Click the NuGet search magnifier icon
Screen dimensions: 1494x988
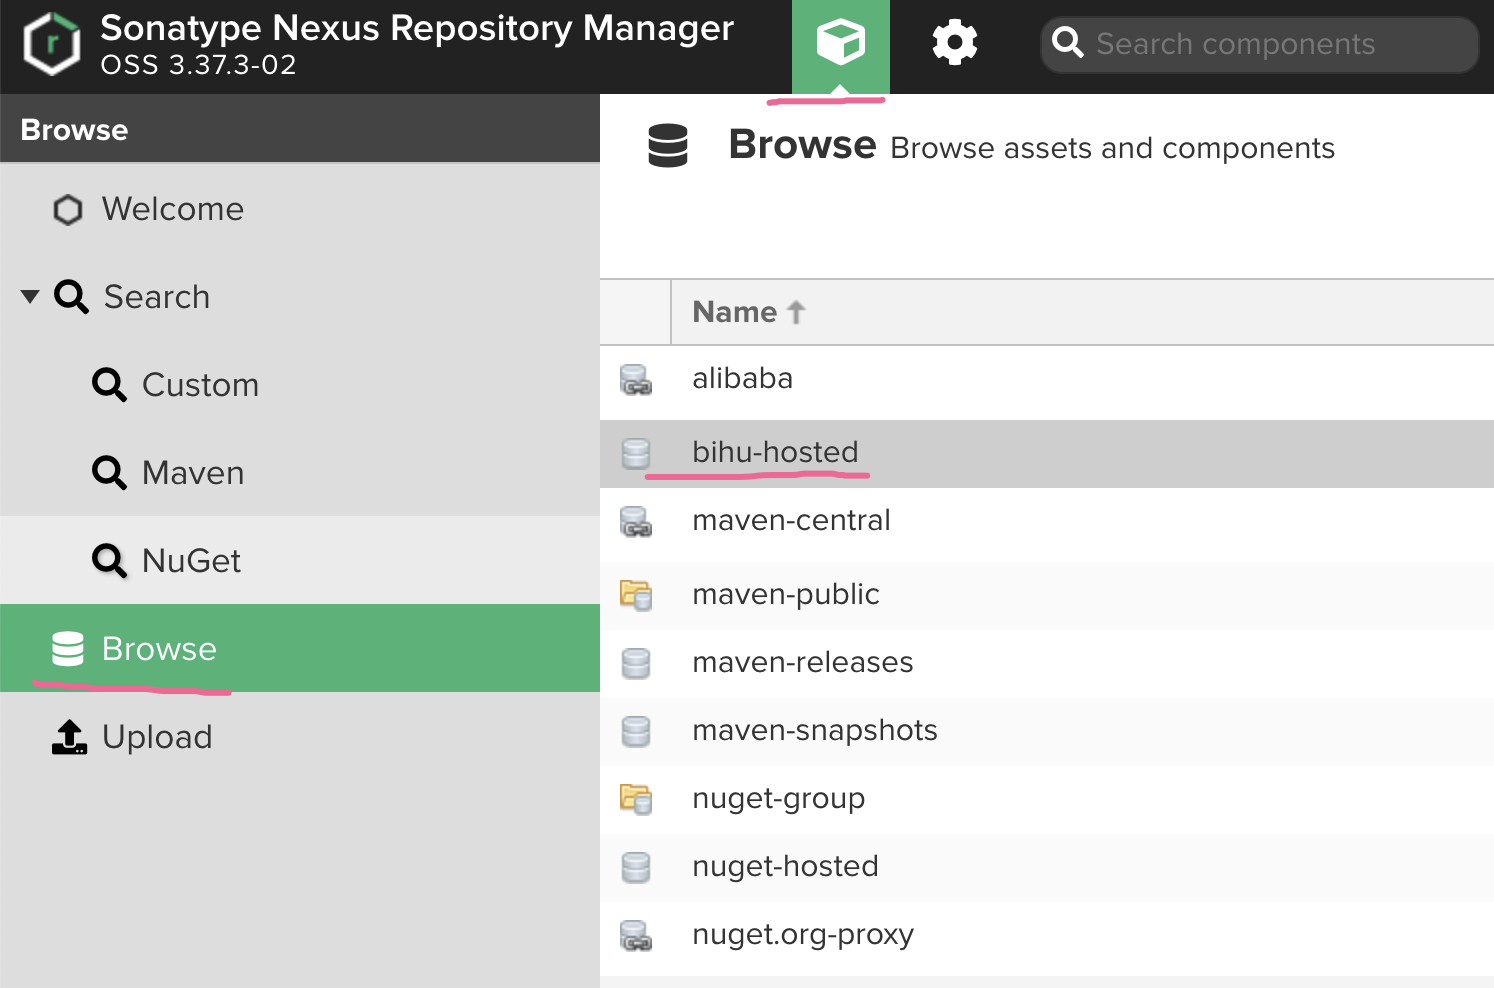[x=109, y=561]
